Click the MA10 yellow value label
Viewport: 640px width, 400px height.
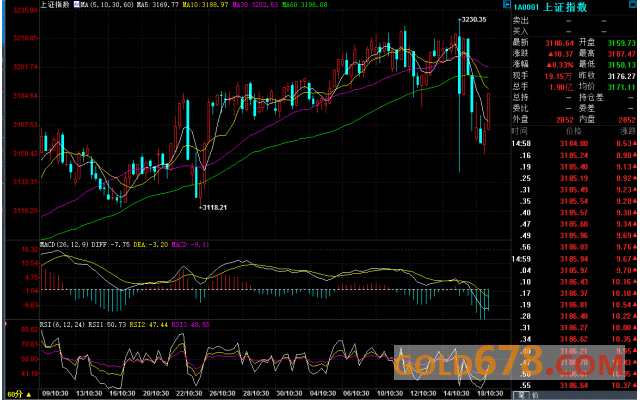pos(205,5)
